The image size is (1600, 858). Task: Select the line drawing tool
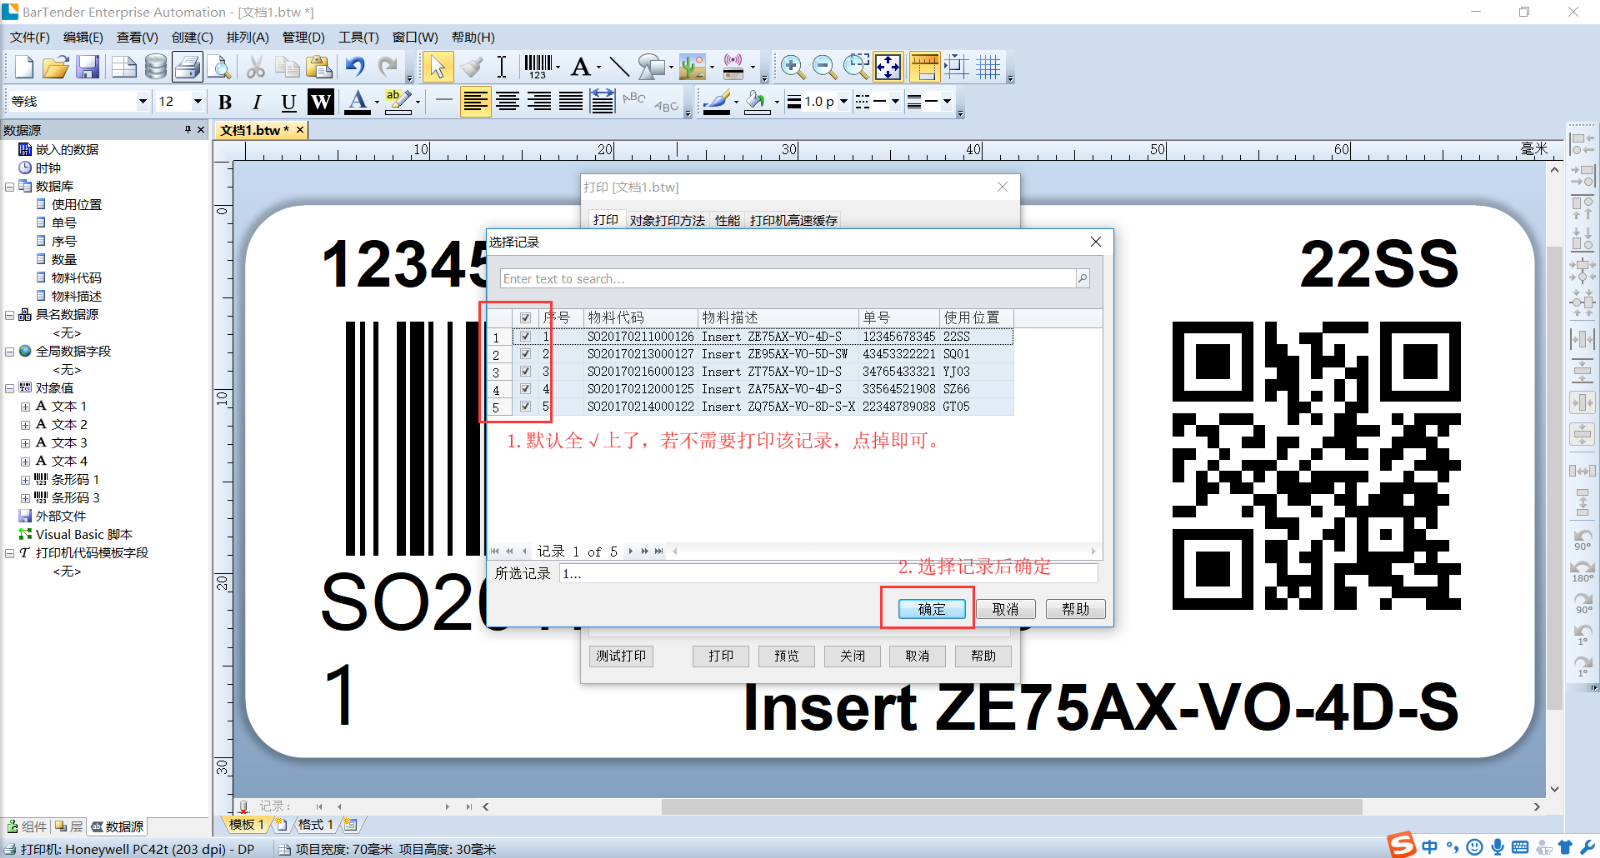[x=619, y=67]
